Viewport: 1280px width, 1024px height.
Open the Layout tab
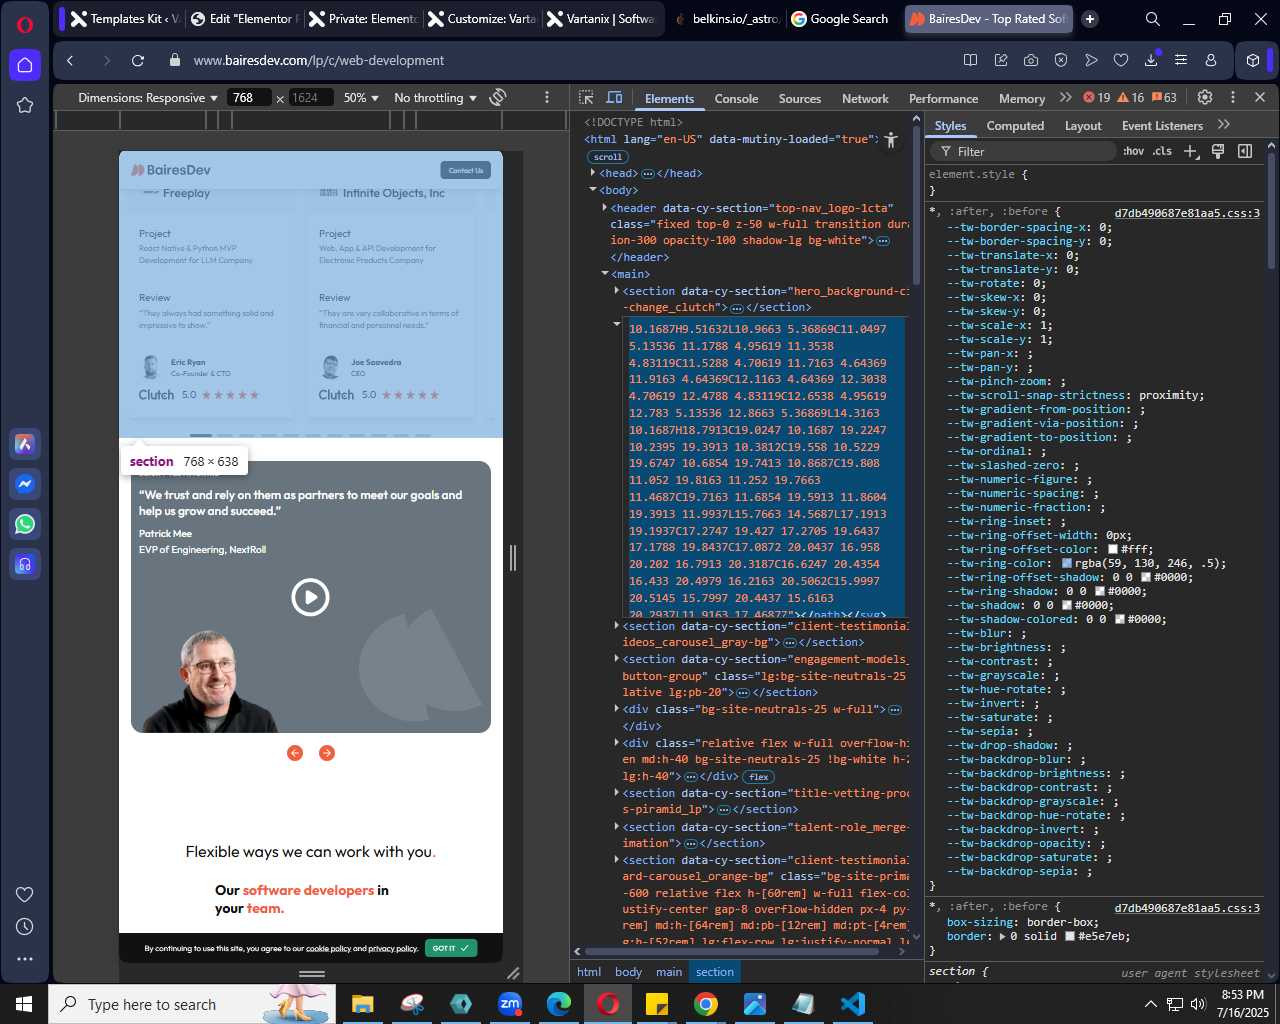[1083, 125]
